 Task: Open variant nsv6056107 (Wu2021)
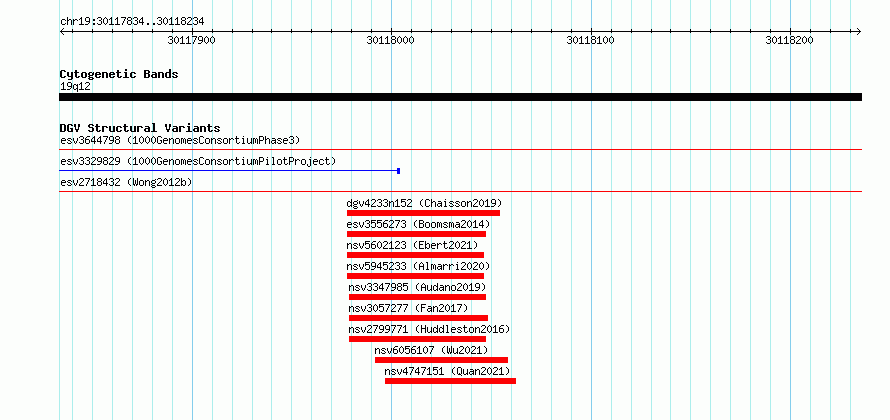pyautogui.click(x=431, y=350)
